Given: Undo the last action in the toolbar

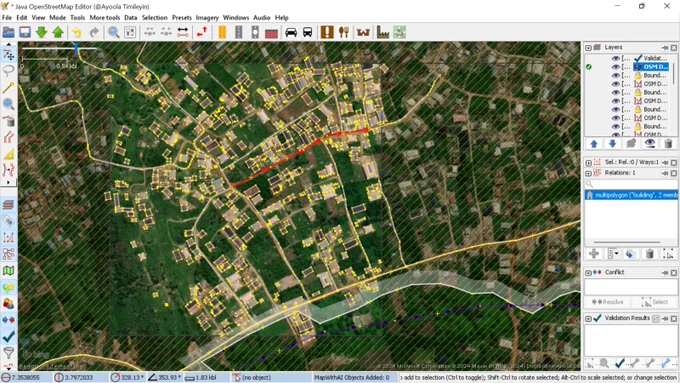Looking at the screenshot, I should 77,32.
